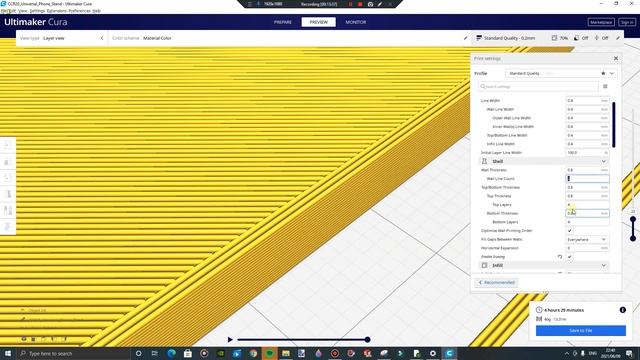The height and width of the screenshot is (360, 640).
Task: Open Google Chrome from taskbar
Action: (x=253, y=353)
